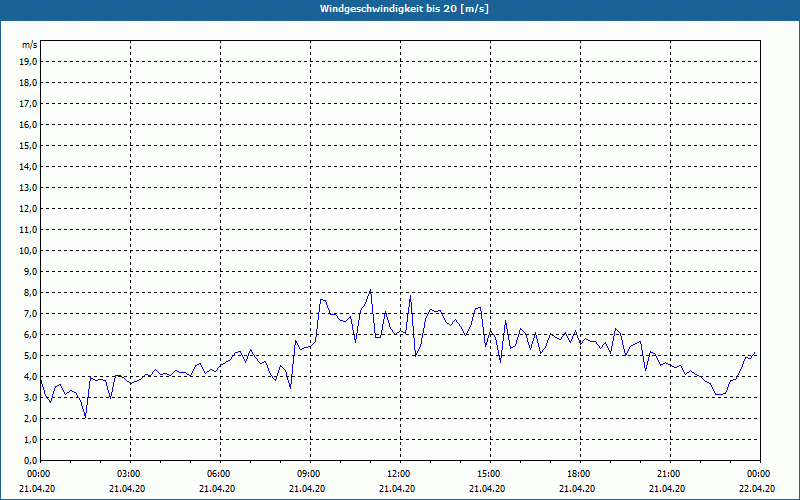Pick the y-axis value '8,0'
800x500 pixels.
(31, 293)
